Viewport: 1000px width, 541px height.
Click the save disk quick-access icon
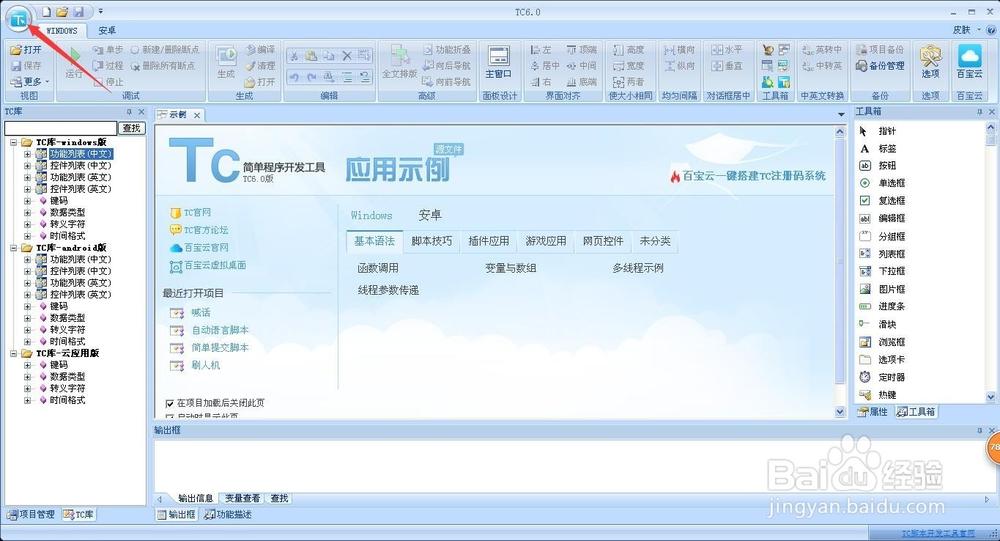pyautogui.click(x=78, y=11)
